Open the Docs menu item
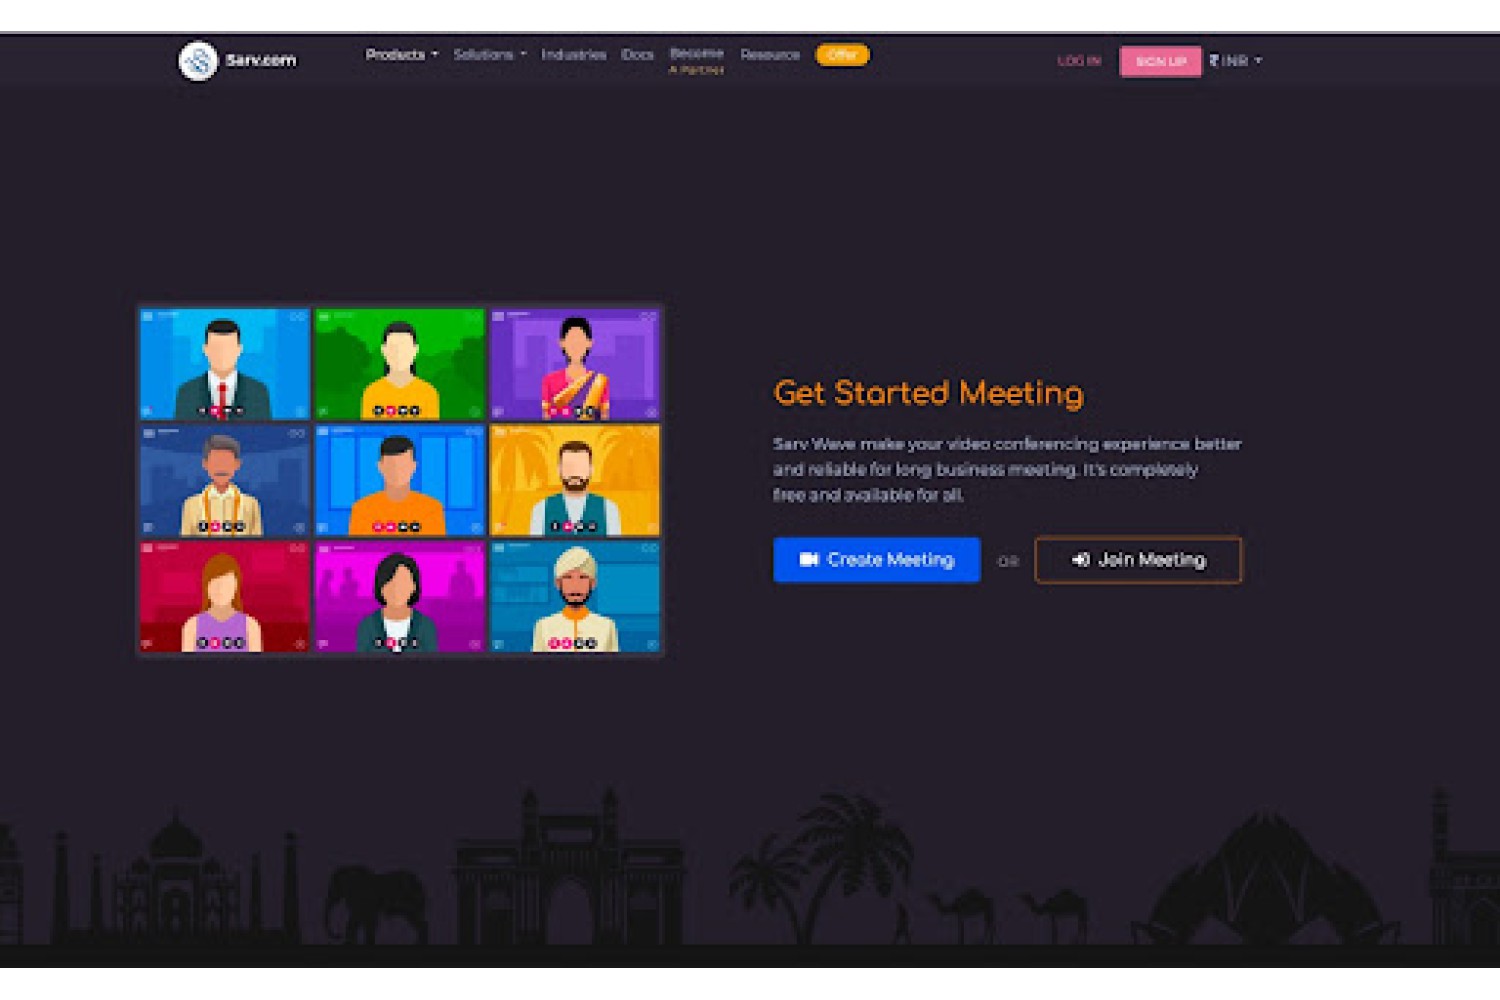This screenshot has height=1000, width=1500. pos(637,55)
